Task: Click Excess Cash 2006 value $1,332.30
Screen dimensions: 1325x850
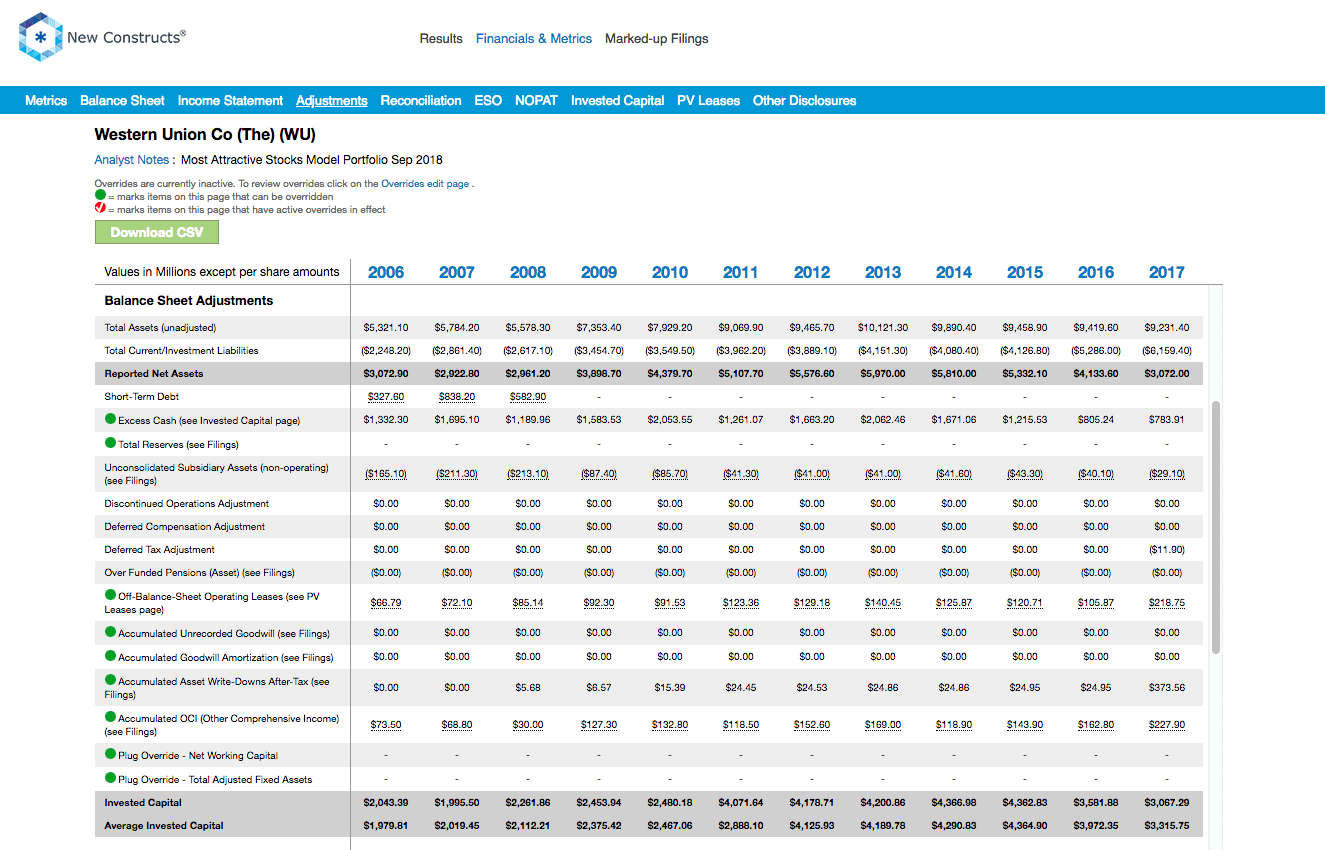Action: click(386, 420)
